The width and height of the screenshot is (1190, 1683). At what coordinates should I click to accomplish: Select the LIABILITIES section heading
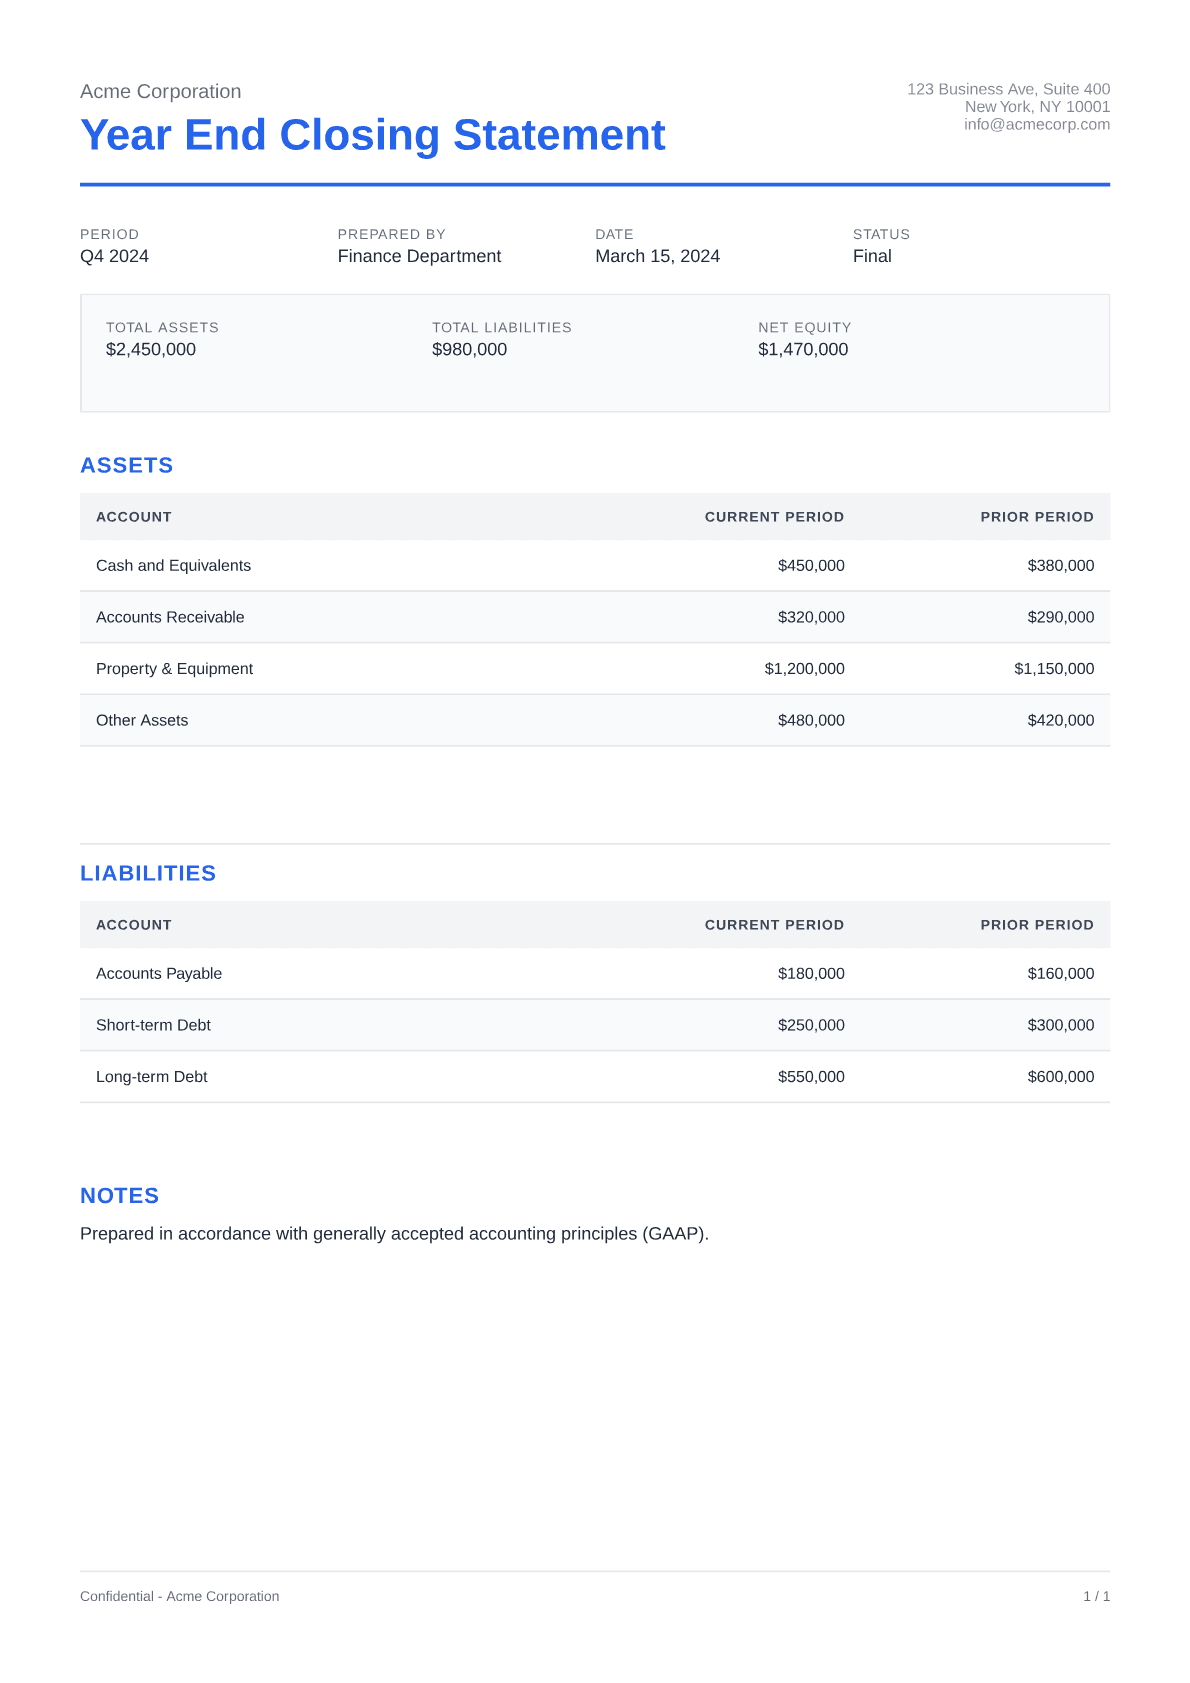point(148,873)
